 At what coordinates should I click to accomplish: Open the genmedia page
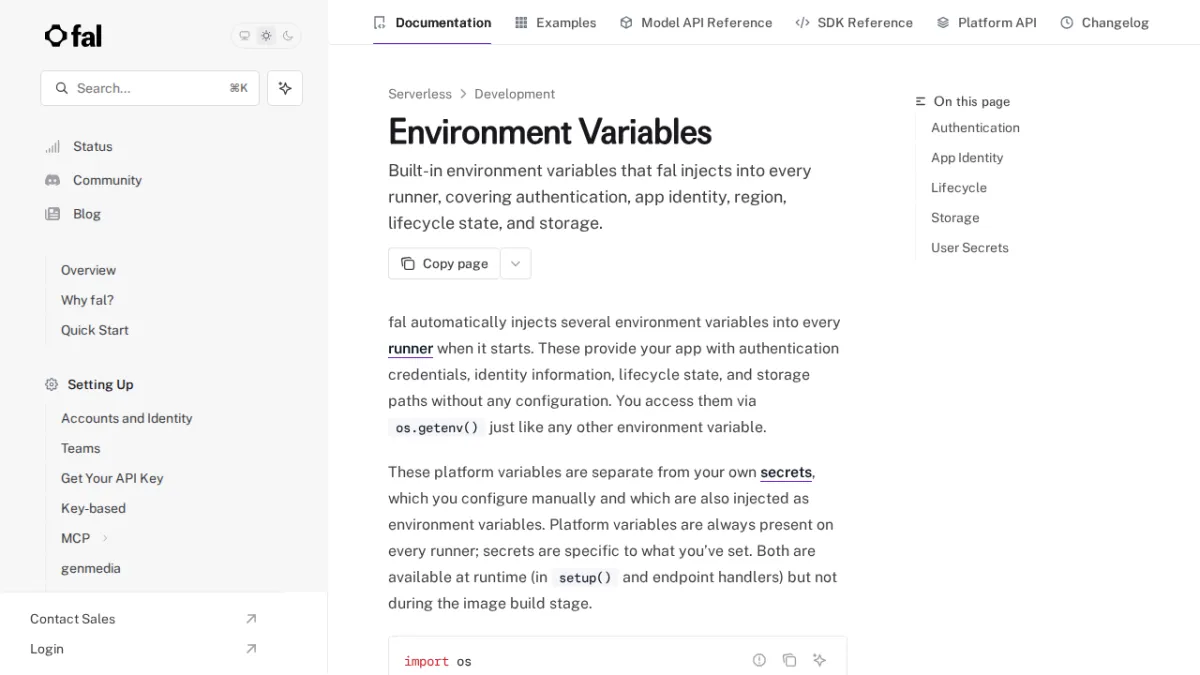click(x=90, y=568)
